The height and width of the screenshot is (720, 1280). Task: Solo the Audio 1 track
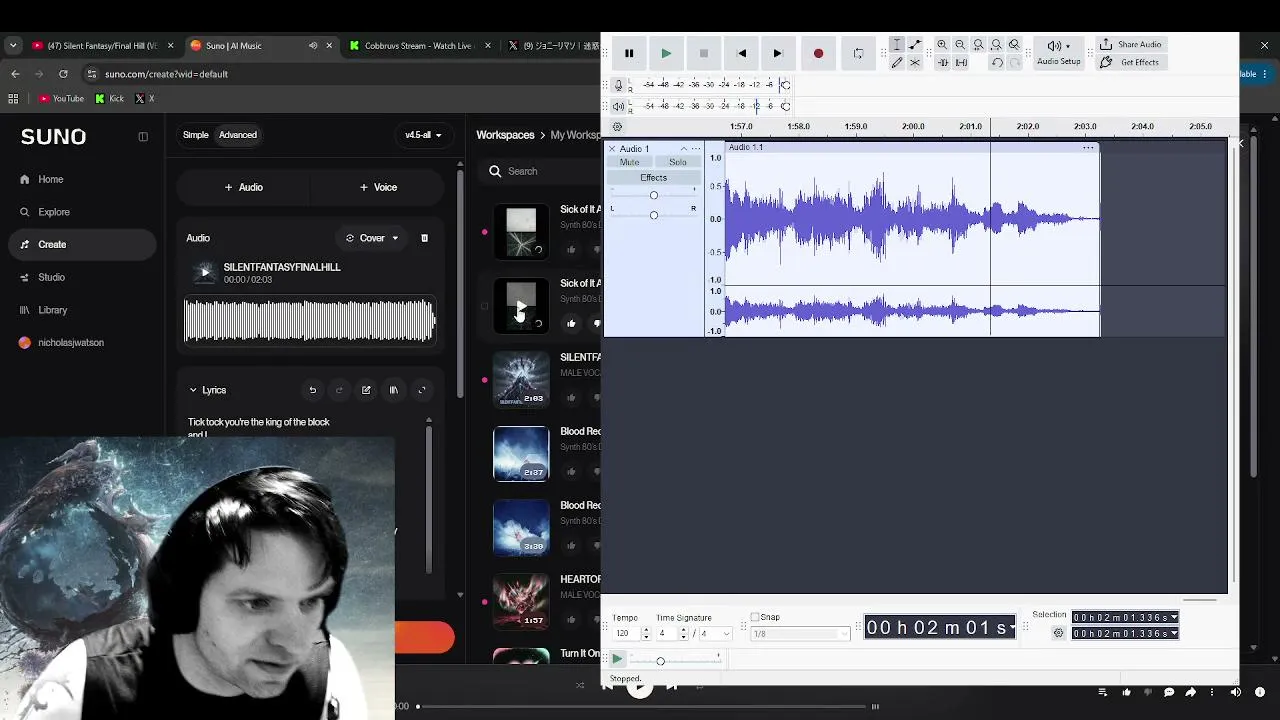coord(678,162)
